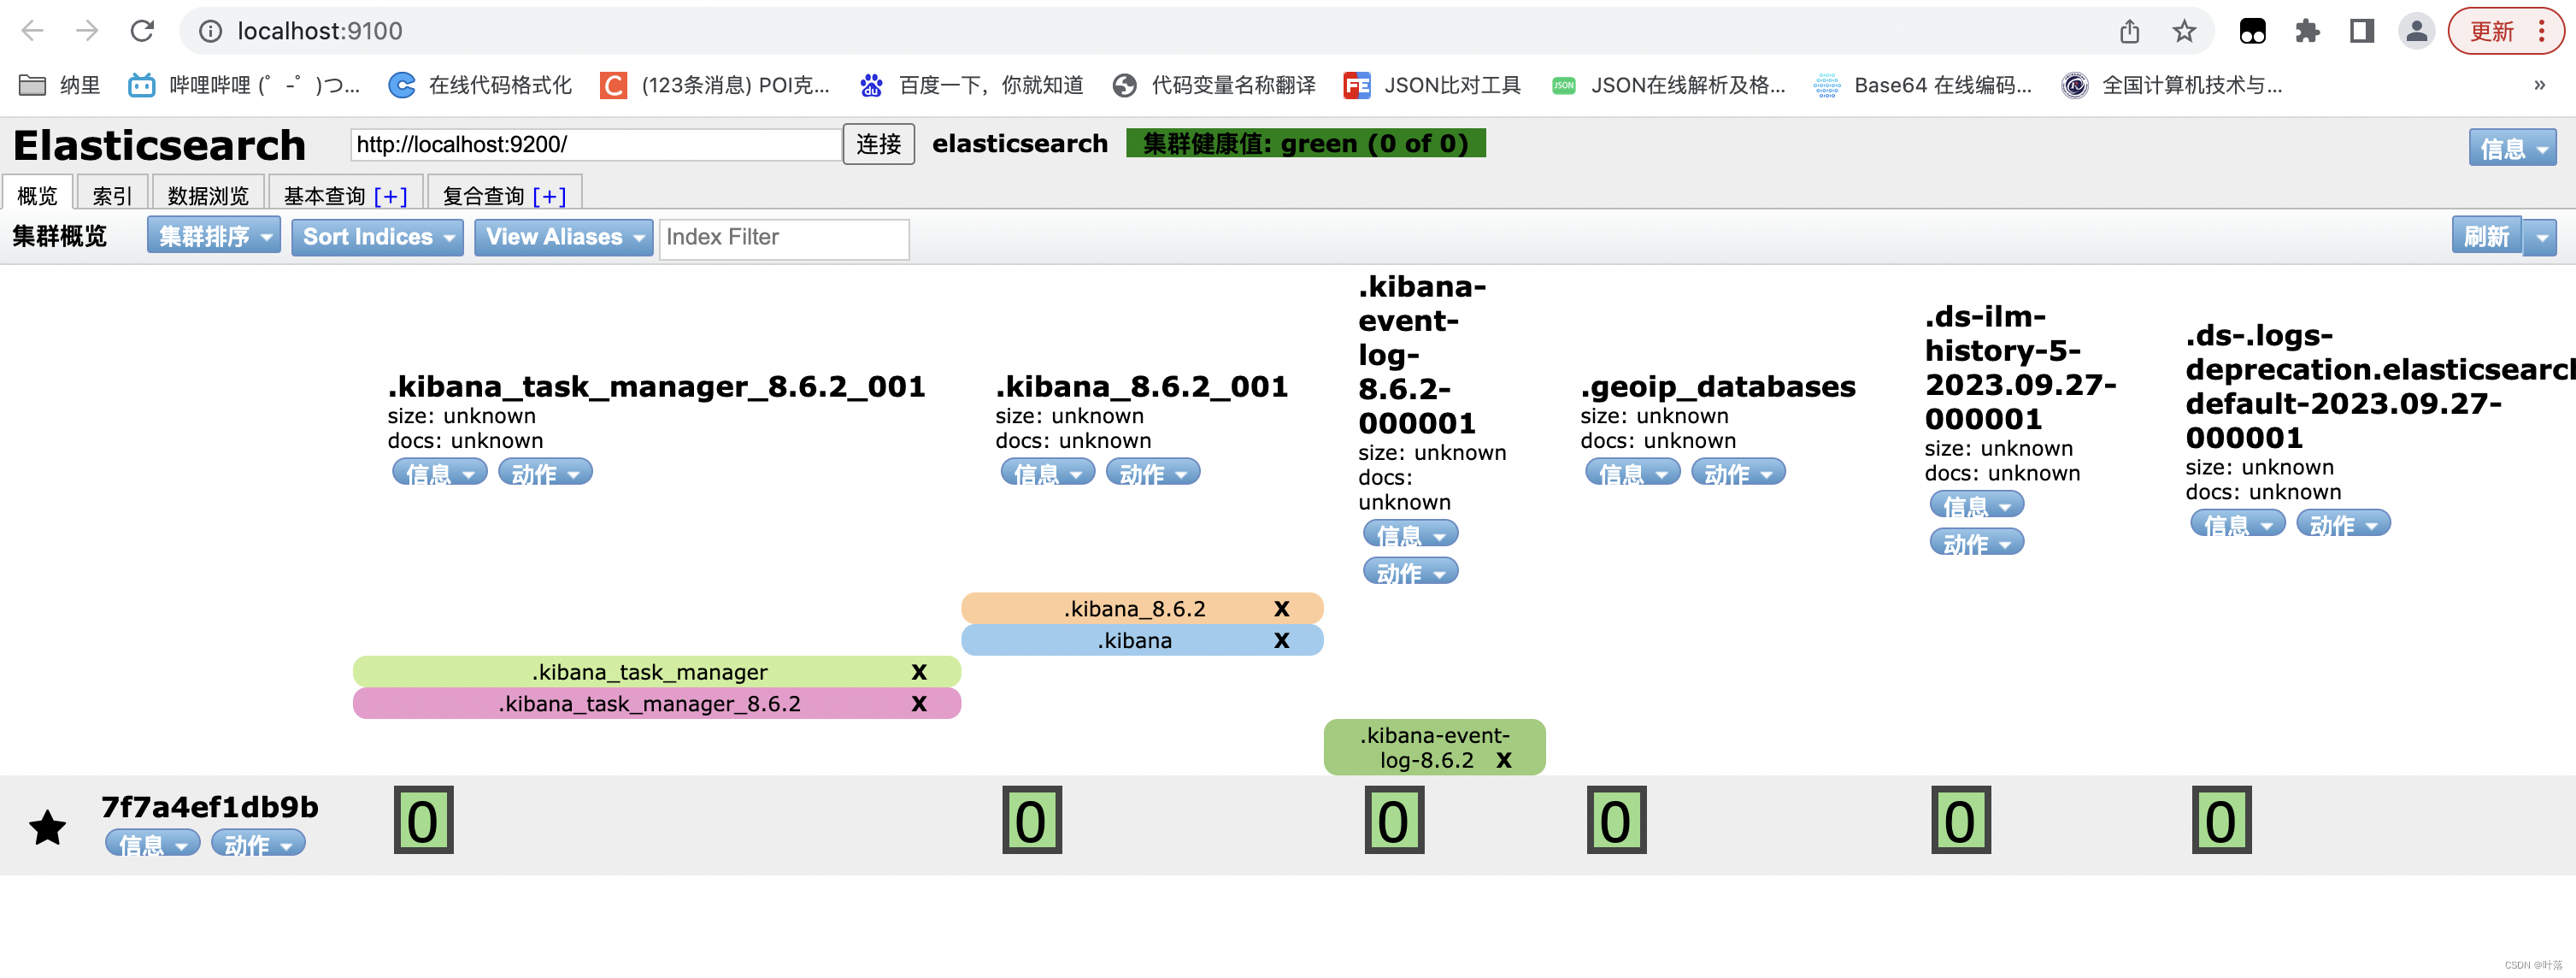Open 动作 for .kibana_task_manager_8.6.2_001

(545, 472)
